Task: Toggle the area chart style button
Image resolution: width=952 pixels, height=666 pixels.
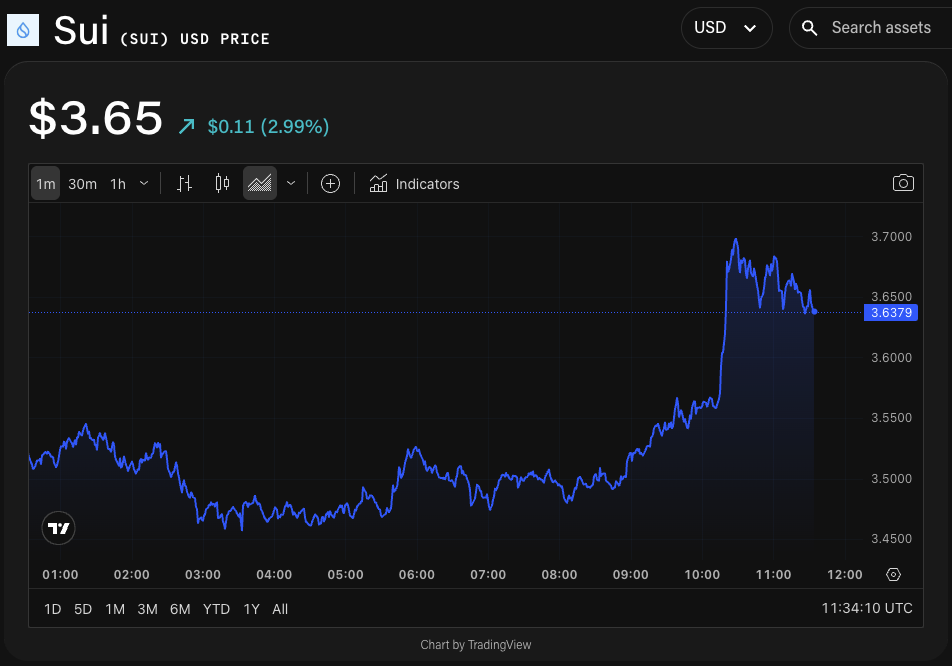Action: click(259, 183)
